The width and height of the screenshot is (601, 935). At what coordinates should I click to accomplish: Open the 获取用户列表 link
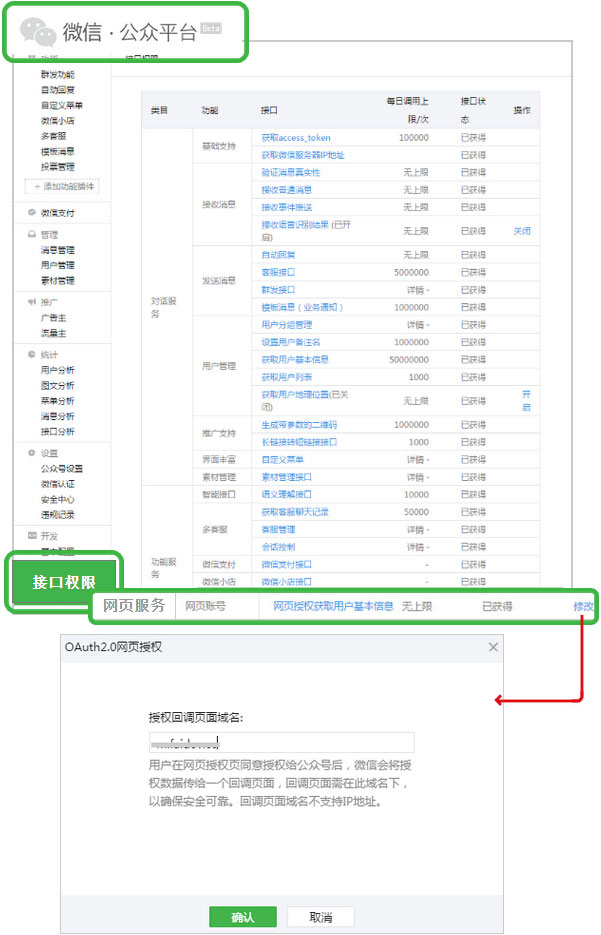[x=286, y=377]
